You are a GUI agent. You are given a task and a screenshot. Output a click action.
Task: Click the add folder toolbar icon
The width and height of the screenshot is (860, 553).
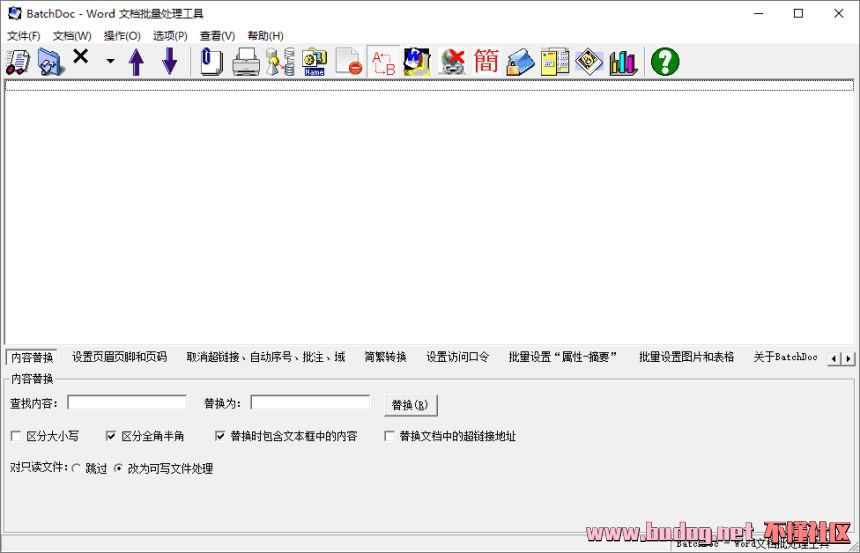pos(51,61)
